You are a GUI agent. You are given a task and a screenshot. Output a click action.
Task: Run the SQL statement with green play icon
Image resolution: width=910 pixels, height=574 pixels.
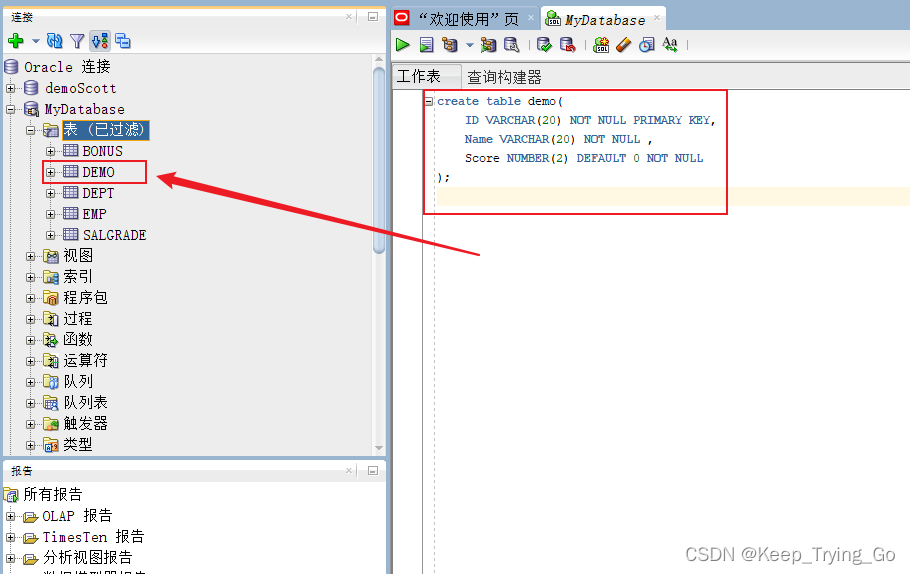(402, 45)
